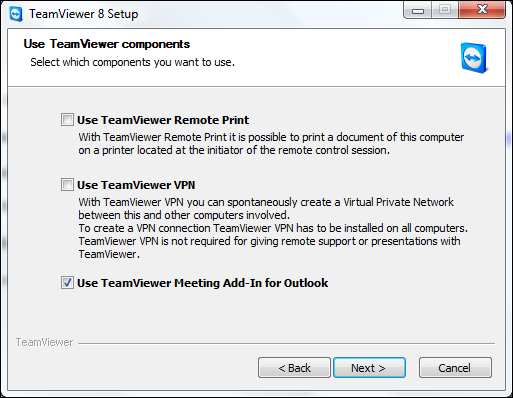Click the 'Use TeamViewer Remote Print' label text
513x398 pixels.
click(x=163, y=120)
